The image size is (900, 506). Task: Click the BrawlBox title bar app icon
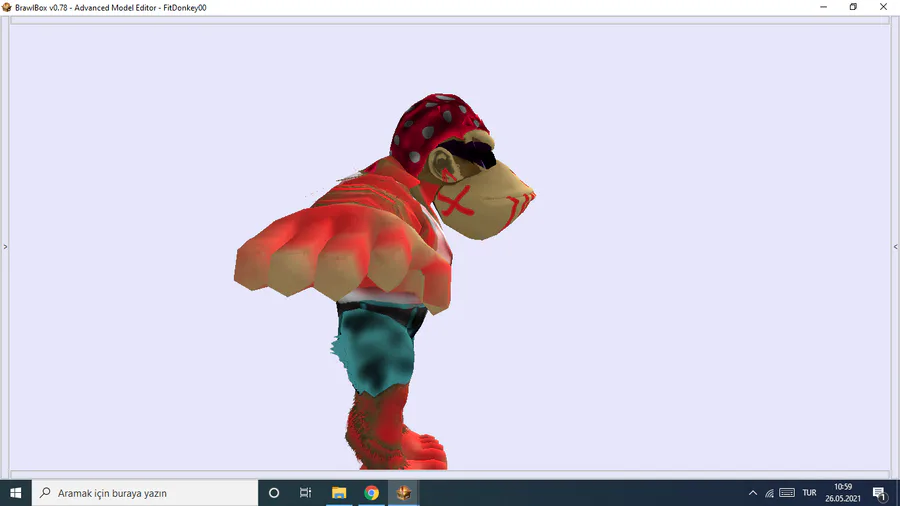pyautogui.click(x=7, y=7)
